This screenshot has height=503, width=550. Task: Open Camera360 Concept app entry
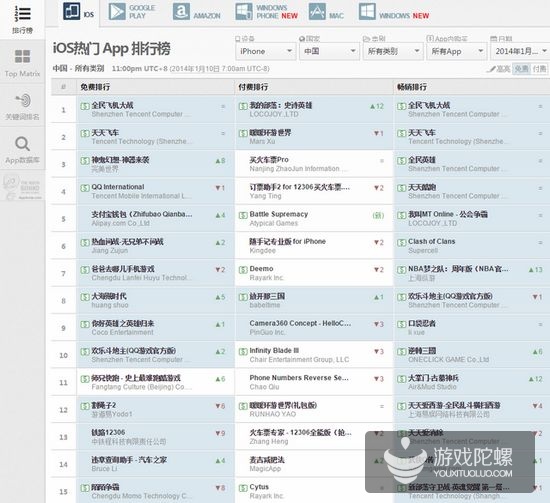[300, 323]
